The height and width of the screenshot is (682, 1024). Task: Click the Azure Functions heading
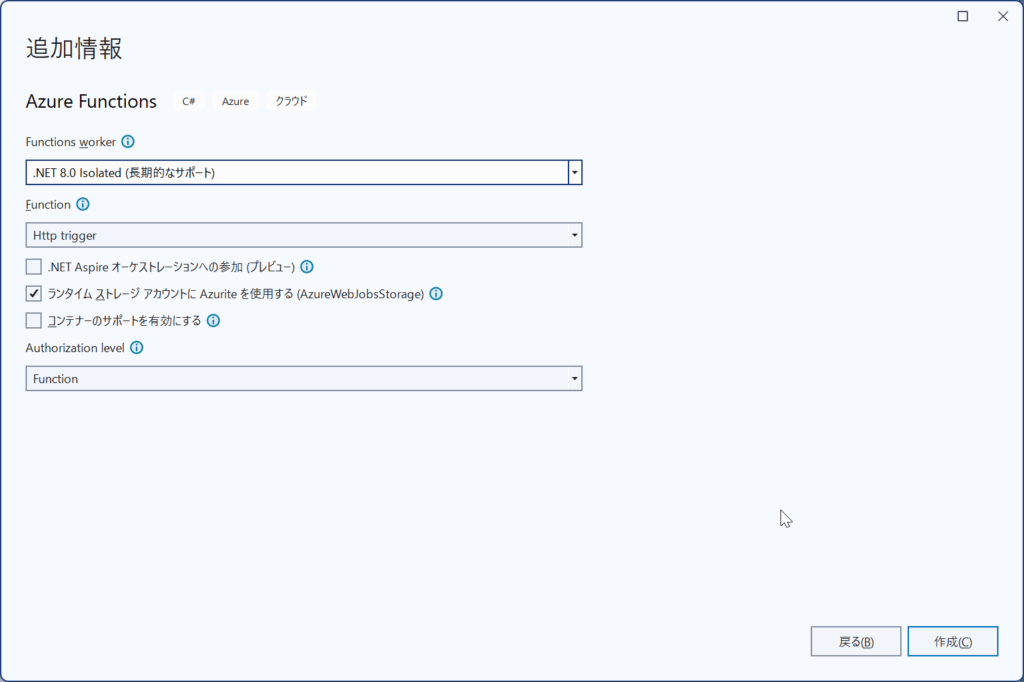pyautogui.click(x=91, y=101)
